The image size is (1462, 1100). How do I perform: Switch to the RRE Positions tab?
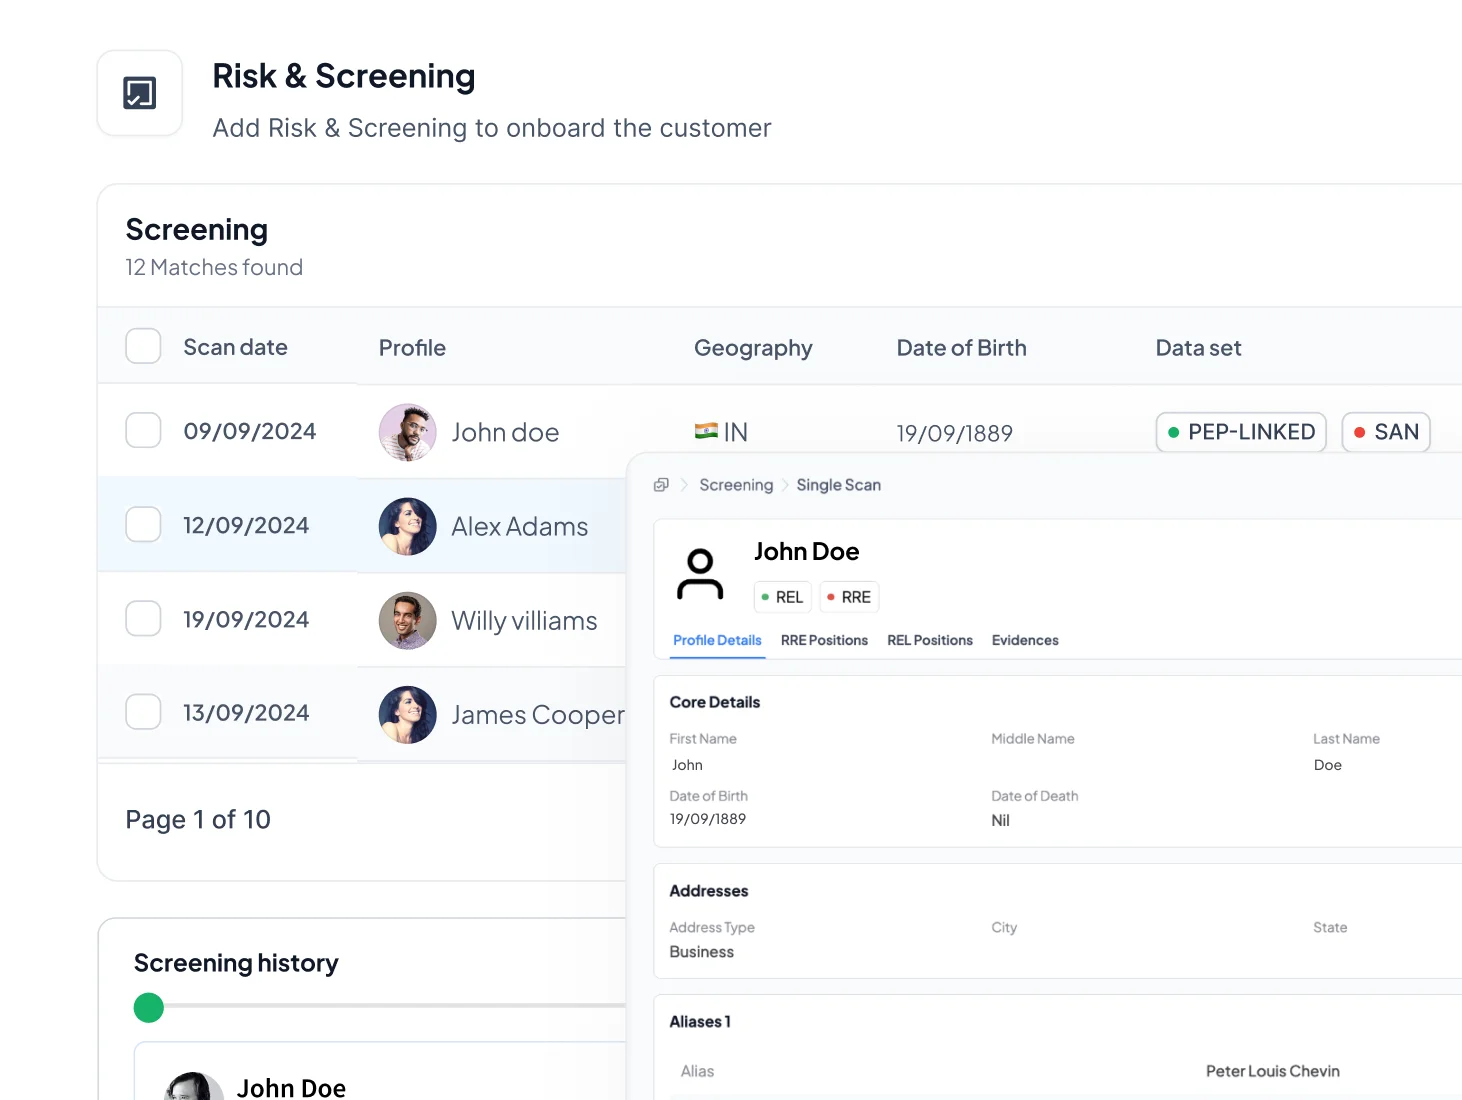[x=824, y=641]
